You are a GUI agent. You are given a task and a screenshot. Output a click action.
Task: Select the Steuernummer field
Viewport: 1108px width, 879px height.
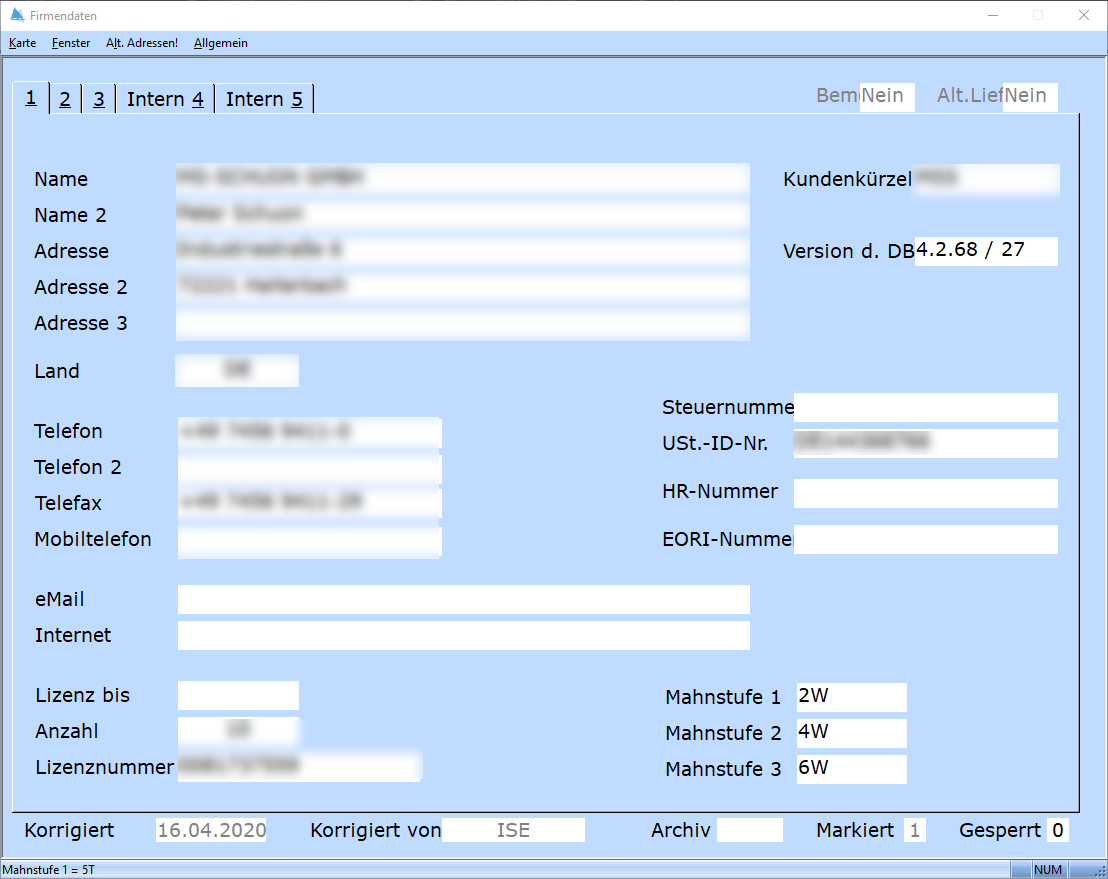pyautogui.click(x=925, y=408)
